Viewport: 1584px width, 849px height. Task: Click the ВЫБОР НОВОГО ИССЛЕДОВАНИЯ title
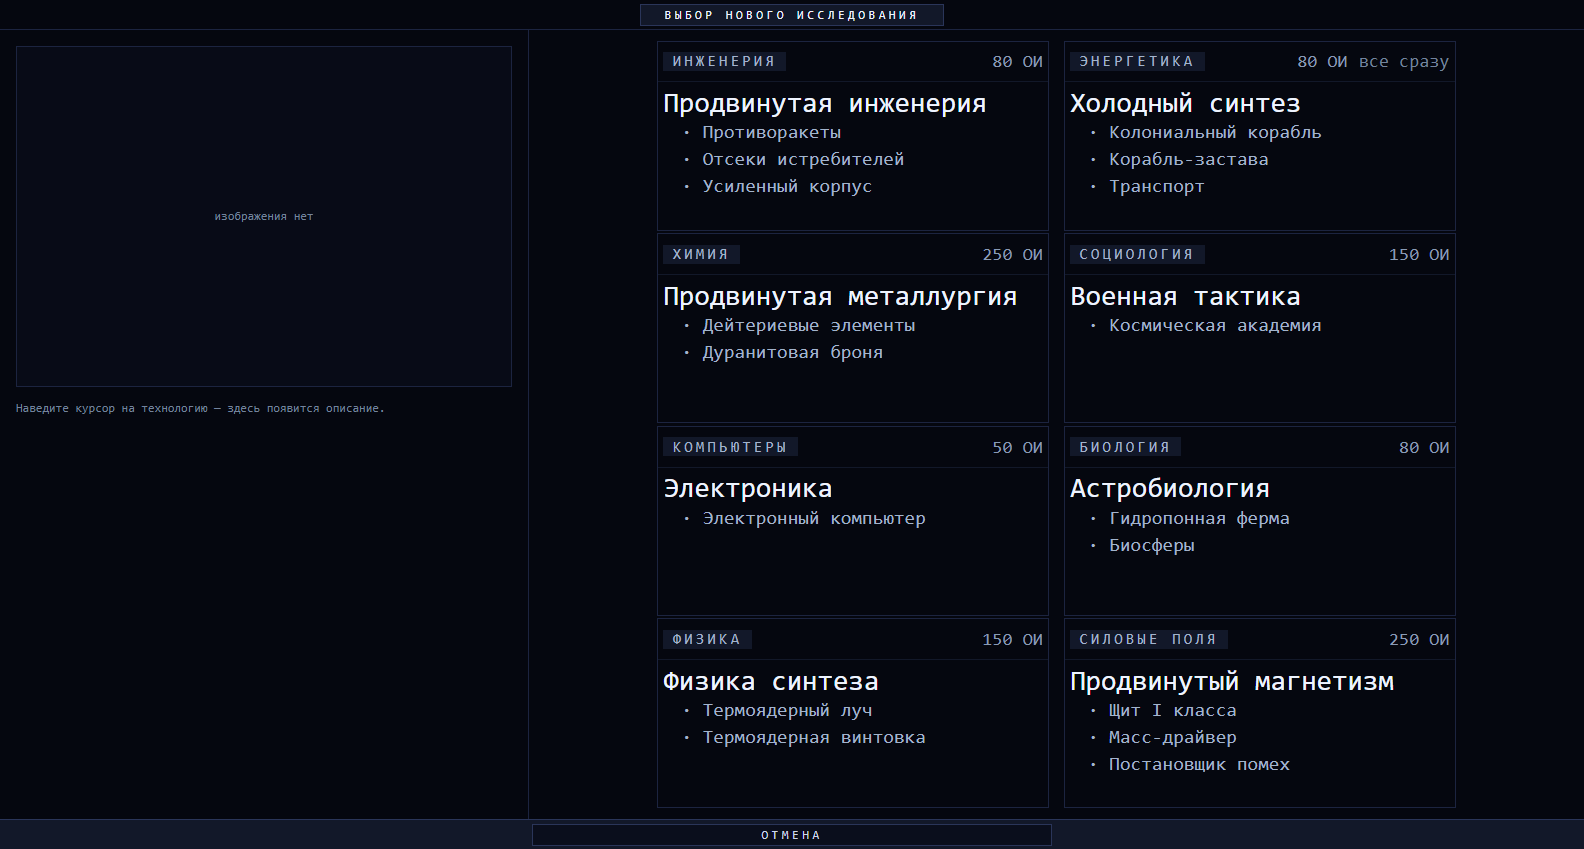coord(791,15)
